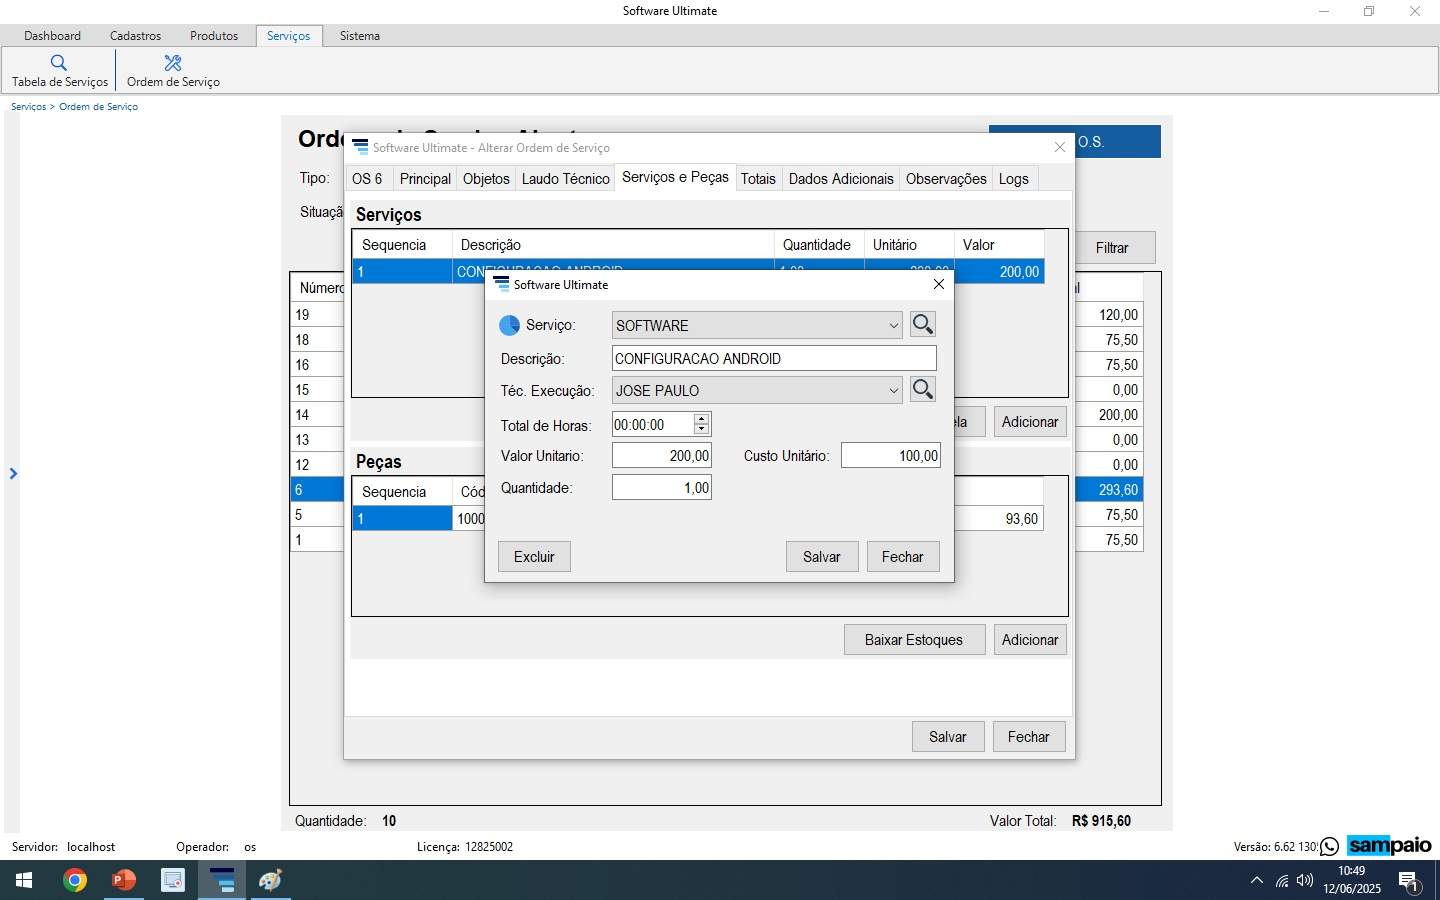Click Adicionar button under Peças grid

[x=1030, y=640]
